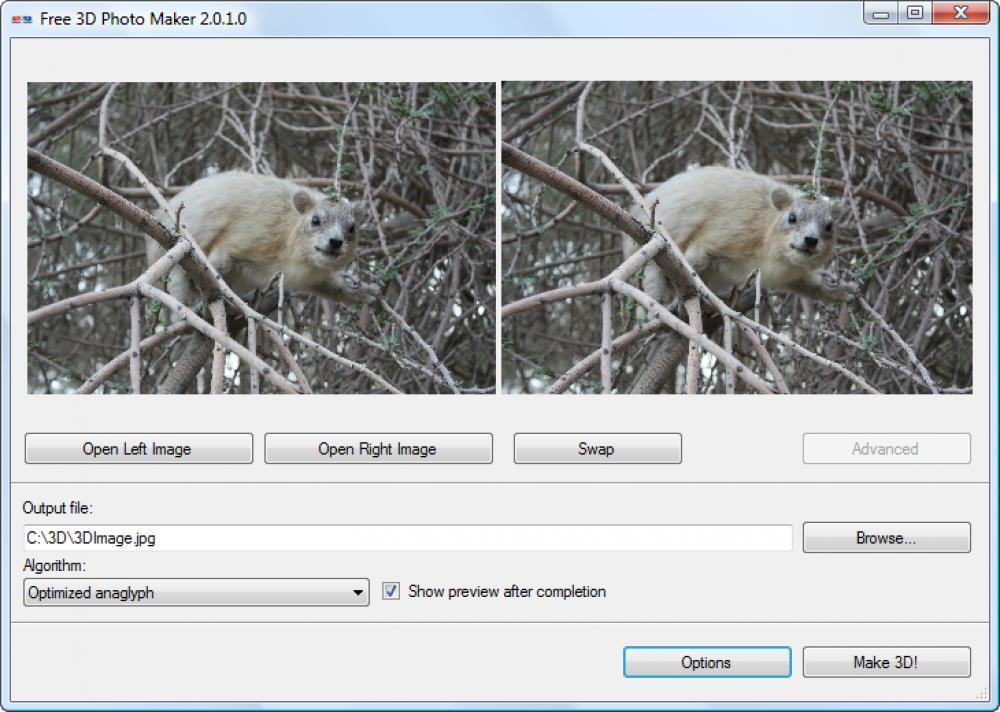This screenshot has height=712, width=1000.
Task: Click the Advanced button
Action: [x=885, y=448]
